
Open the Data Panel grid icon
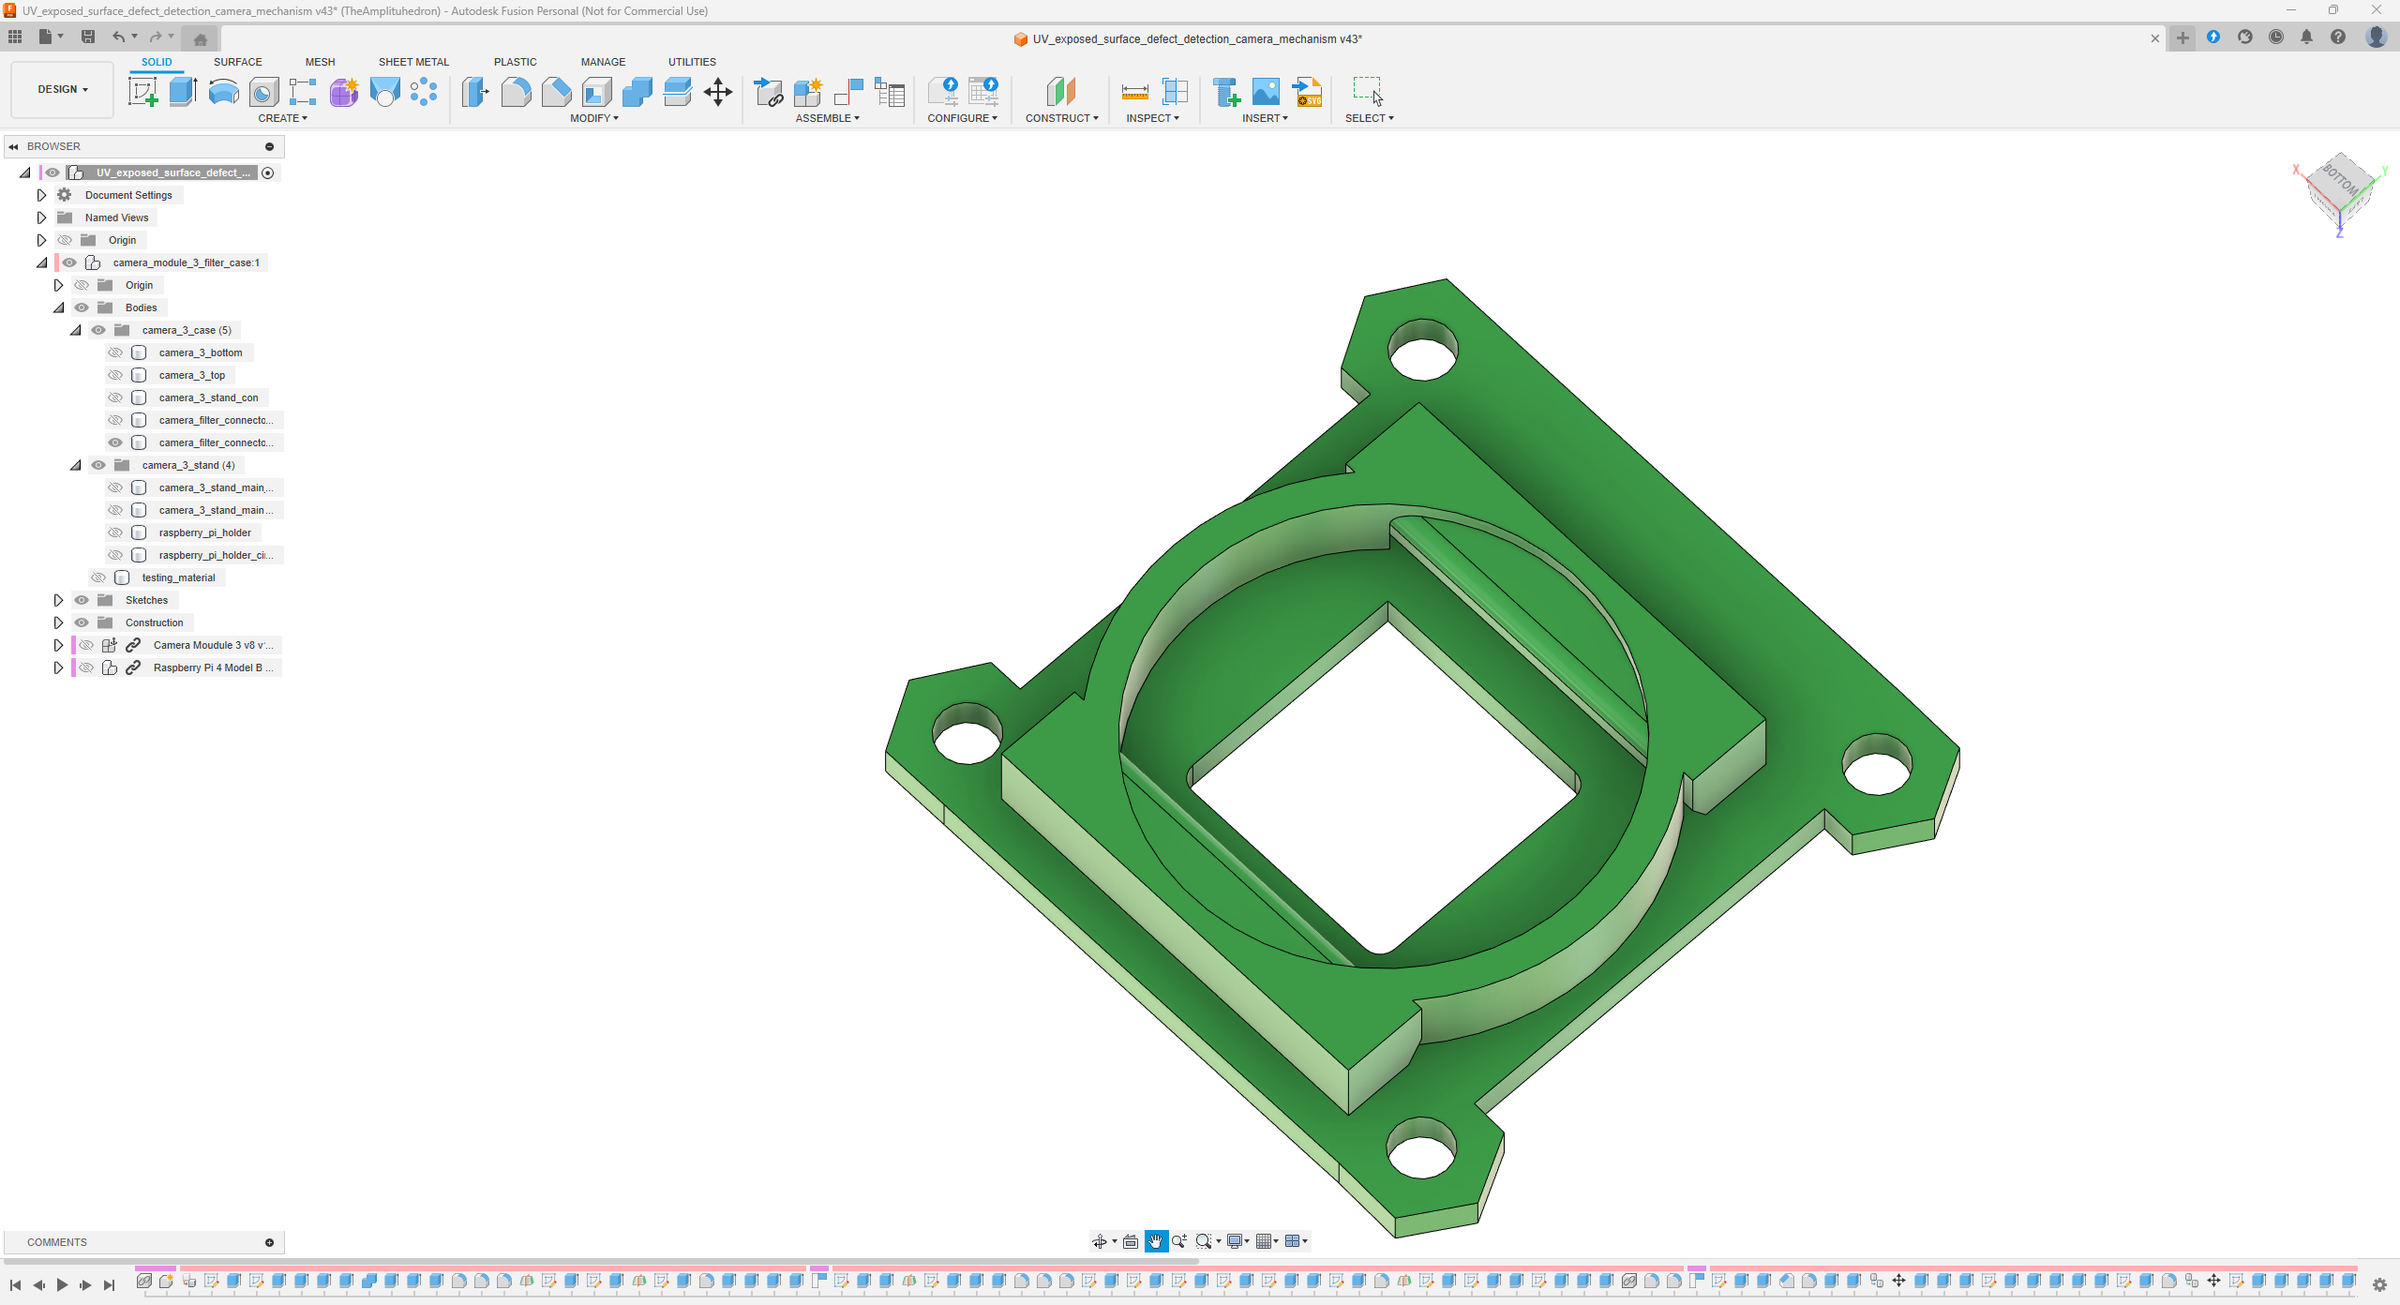[x=15, y=37]
